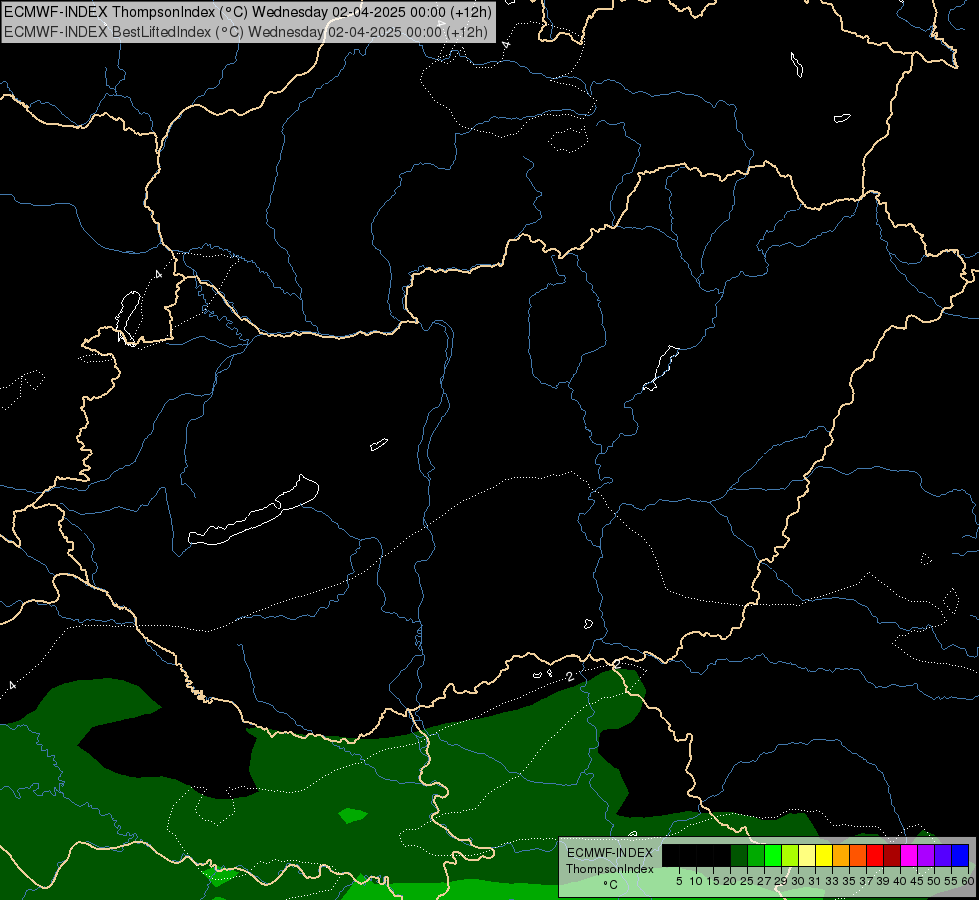
Task: Click the blue 55–60 legend swatch
Action: coord(960,855)
